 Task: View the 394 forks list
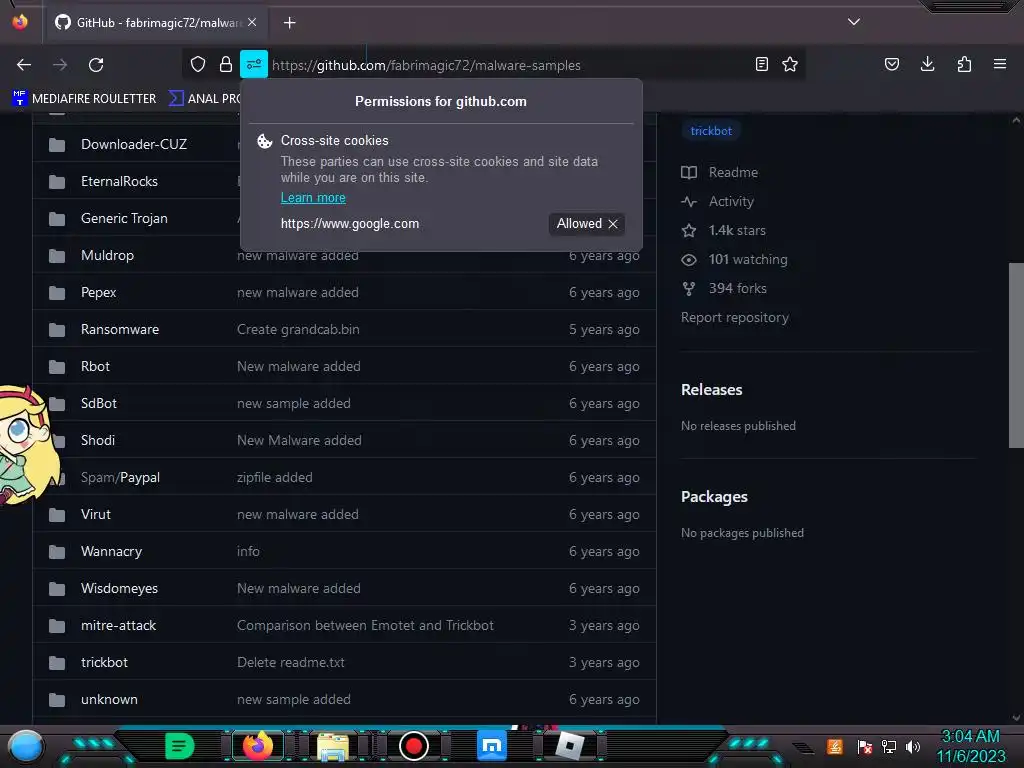pos(724,288)
